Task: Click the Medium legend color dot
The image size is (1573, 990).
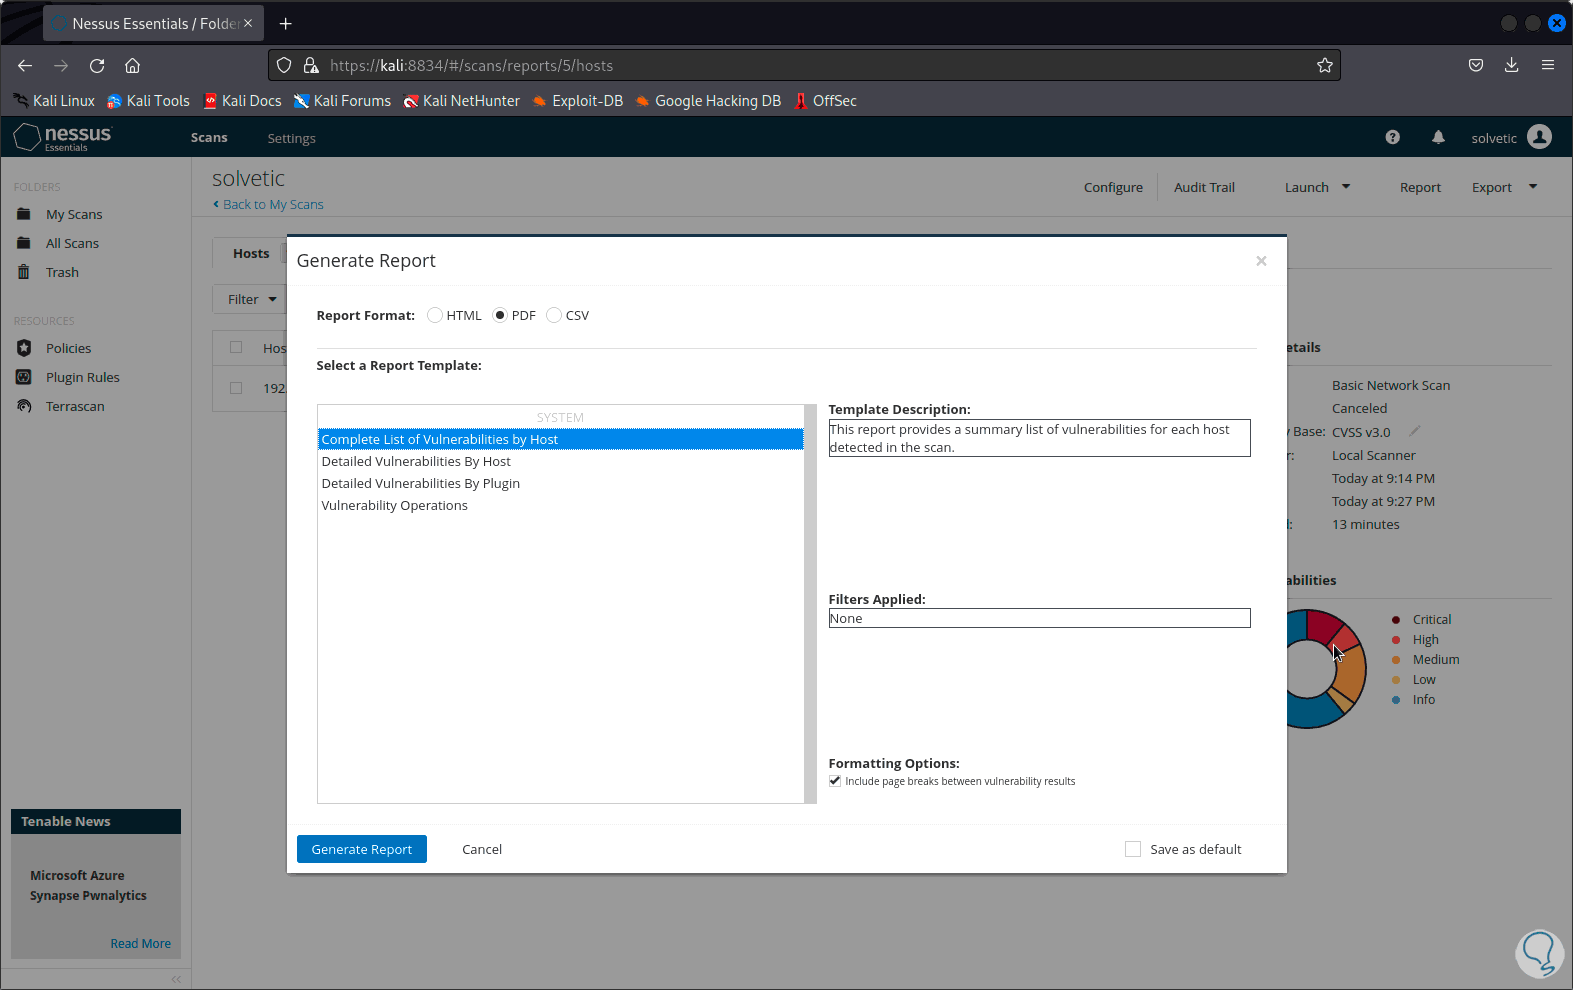Action: 1396,660
